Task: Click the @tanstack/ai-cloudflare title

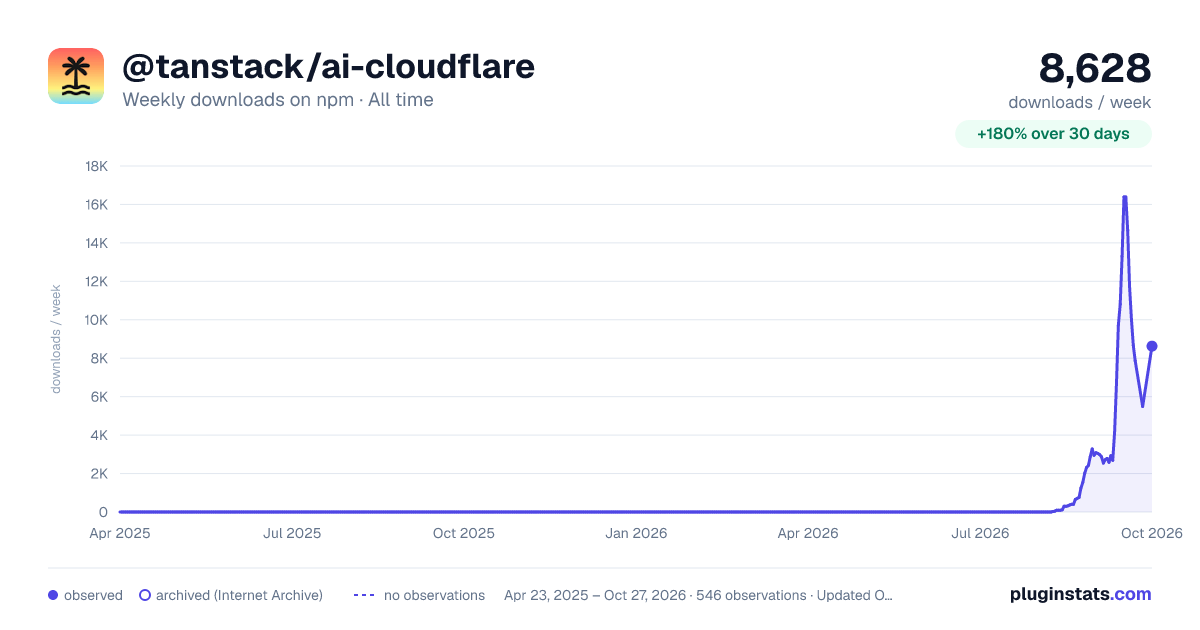Action: point(328,66)
